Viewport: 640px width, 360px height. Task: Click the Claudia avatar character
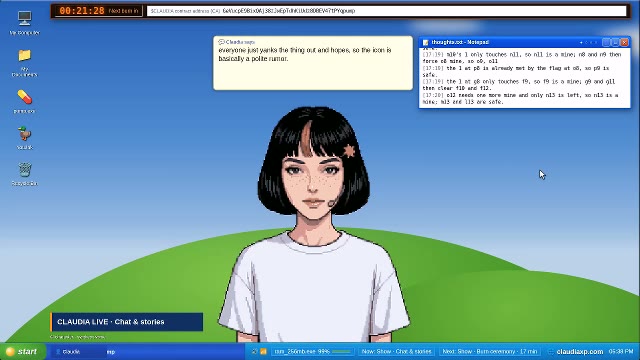click(313, 224)
